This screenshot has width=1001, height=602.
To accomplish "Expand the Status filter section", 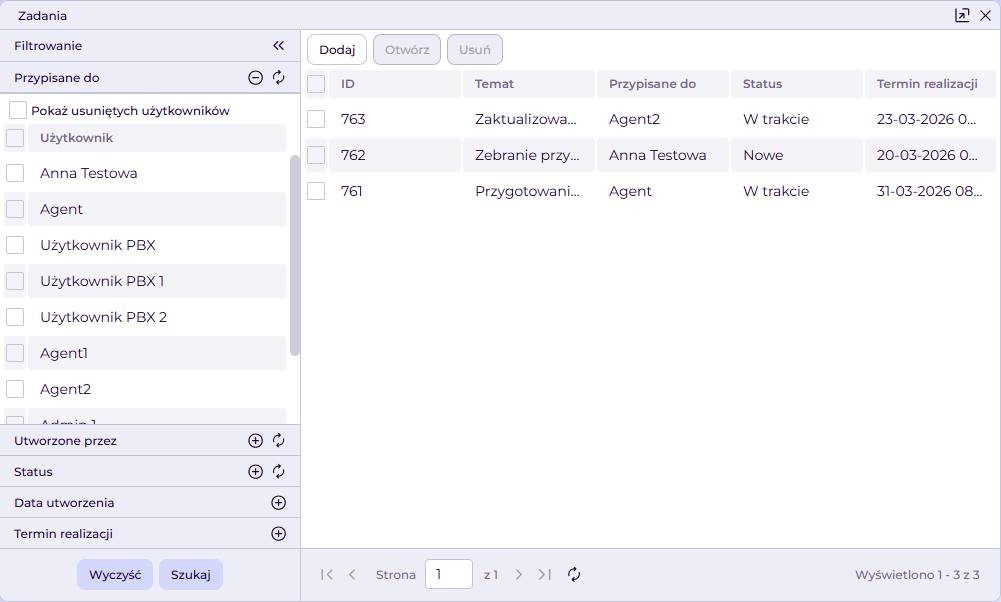I will coord(255,472).
